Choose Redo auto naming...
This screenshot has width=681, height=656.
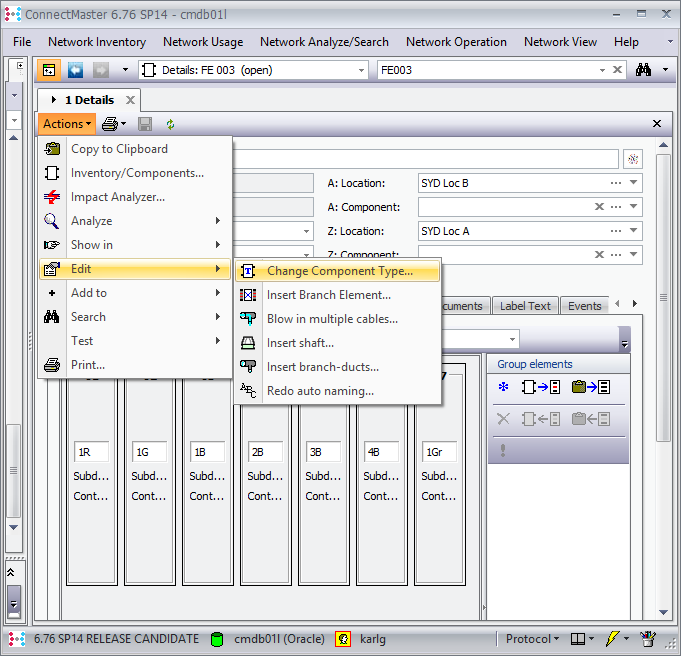click(x=338, y=391)
